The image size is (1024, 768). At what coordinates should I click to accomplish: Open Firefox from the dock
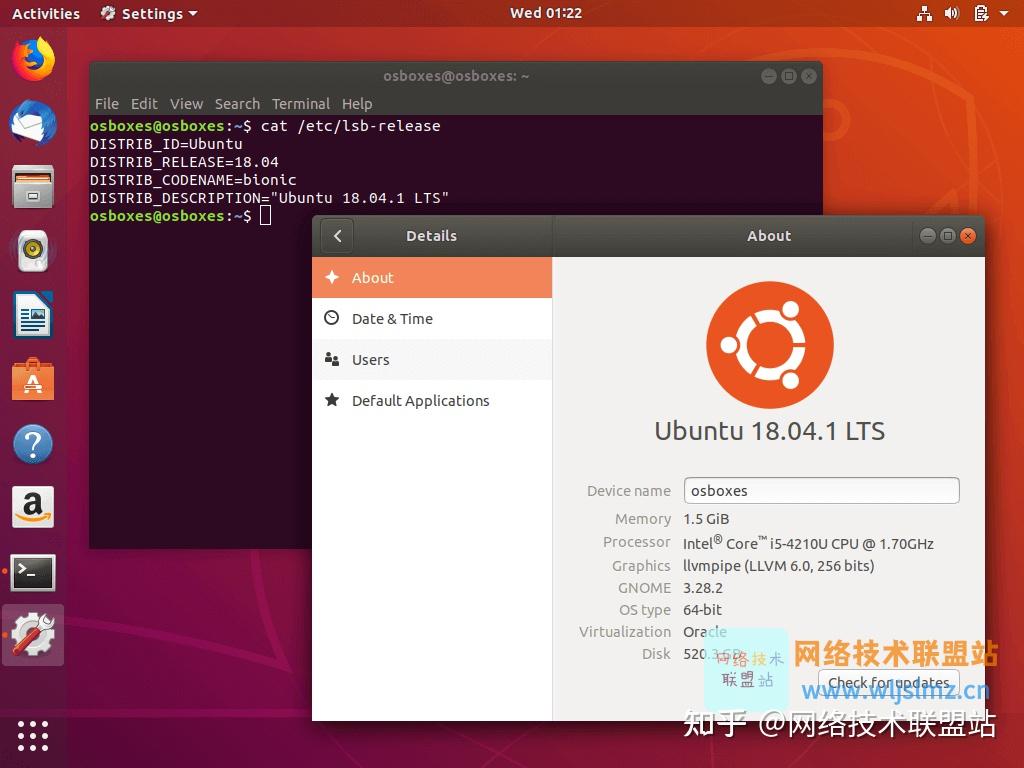[x=33, y=60]
